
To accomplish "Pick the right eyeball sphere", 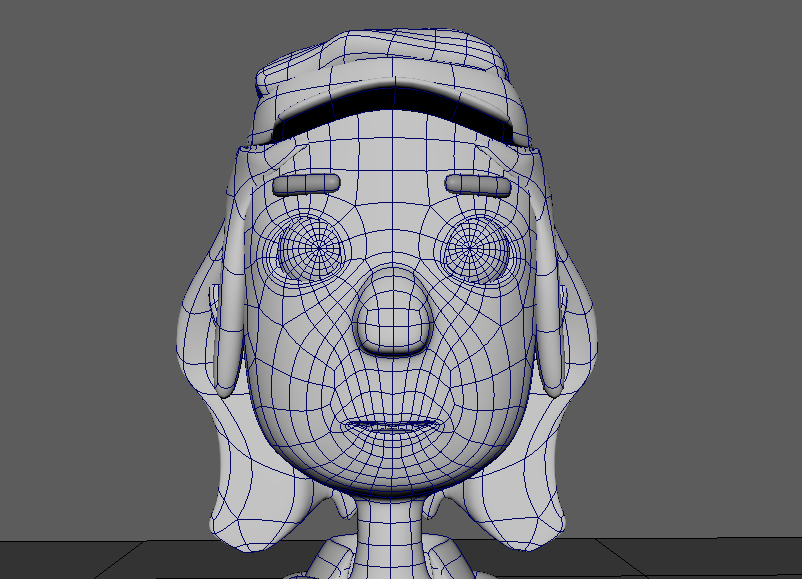I will pos(476,249).
